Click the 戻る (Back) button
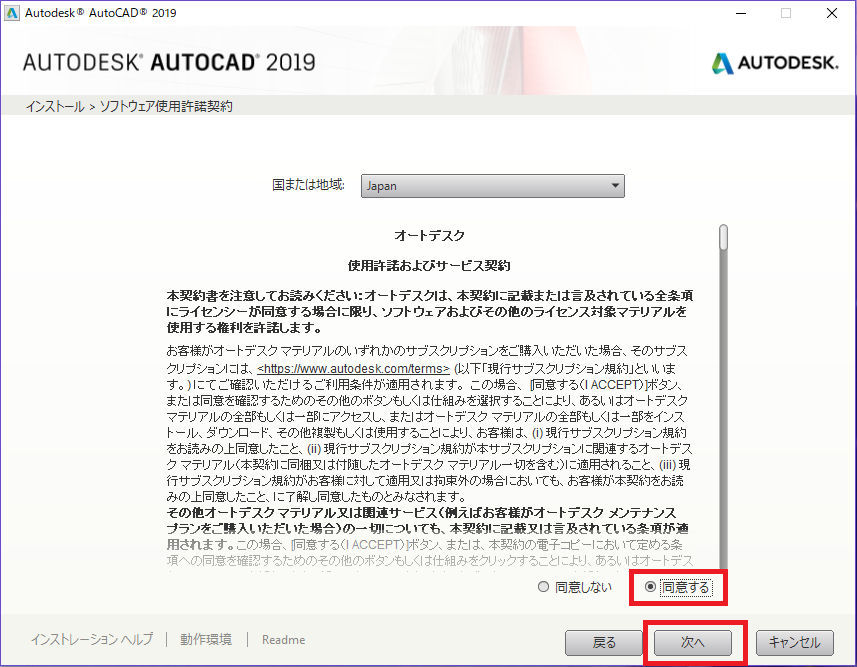The image size is (857, 667). [604, 642]
